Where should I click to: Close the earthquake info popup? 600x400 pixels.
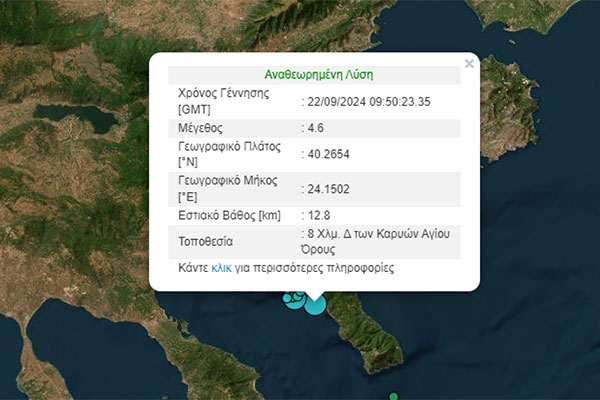coord(469,64)
